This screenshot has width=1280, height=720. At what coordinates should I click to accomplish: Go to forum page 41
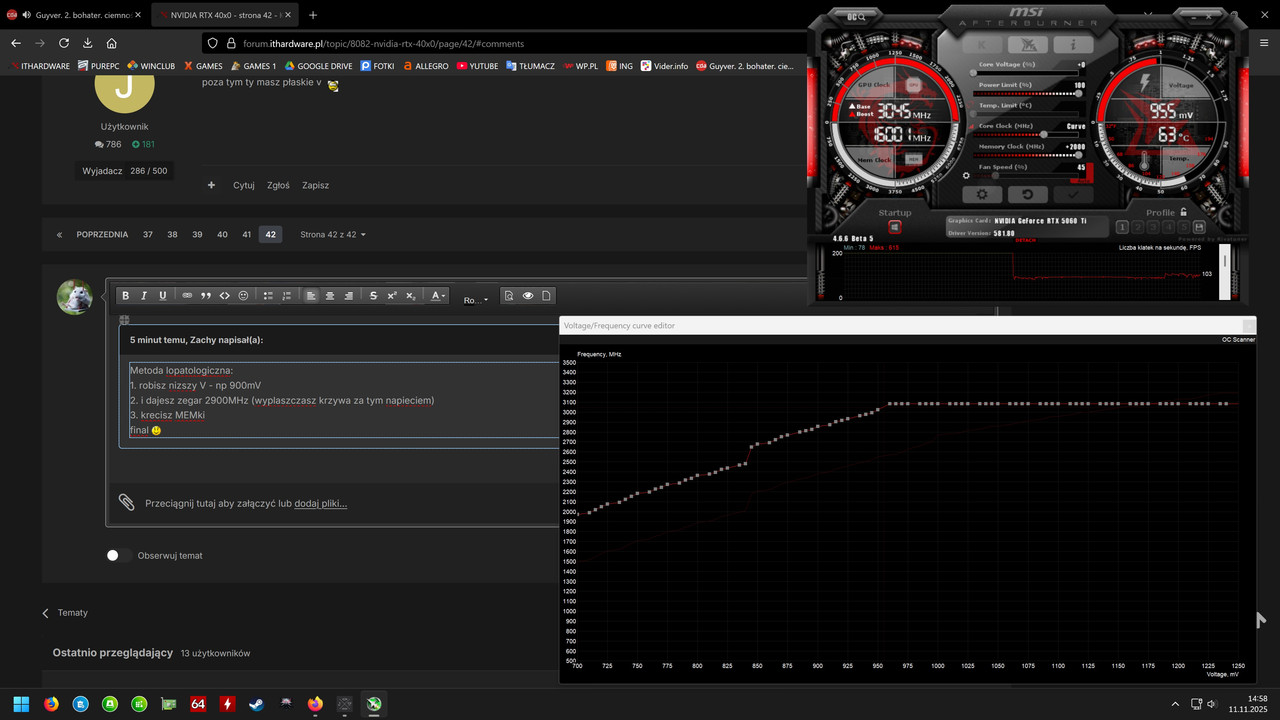pos(246,234)
